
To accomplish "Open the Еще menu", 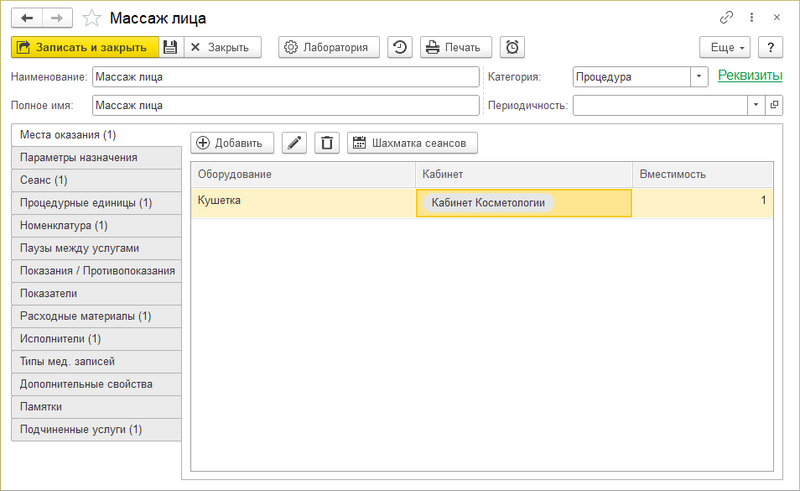I will (x=724, y=47).
